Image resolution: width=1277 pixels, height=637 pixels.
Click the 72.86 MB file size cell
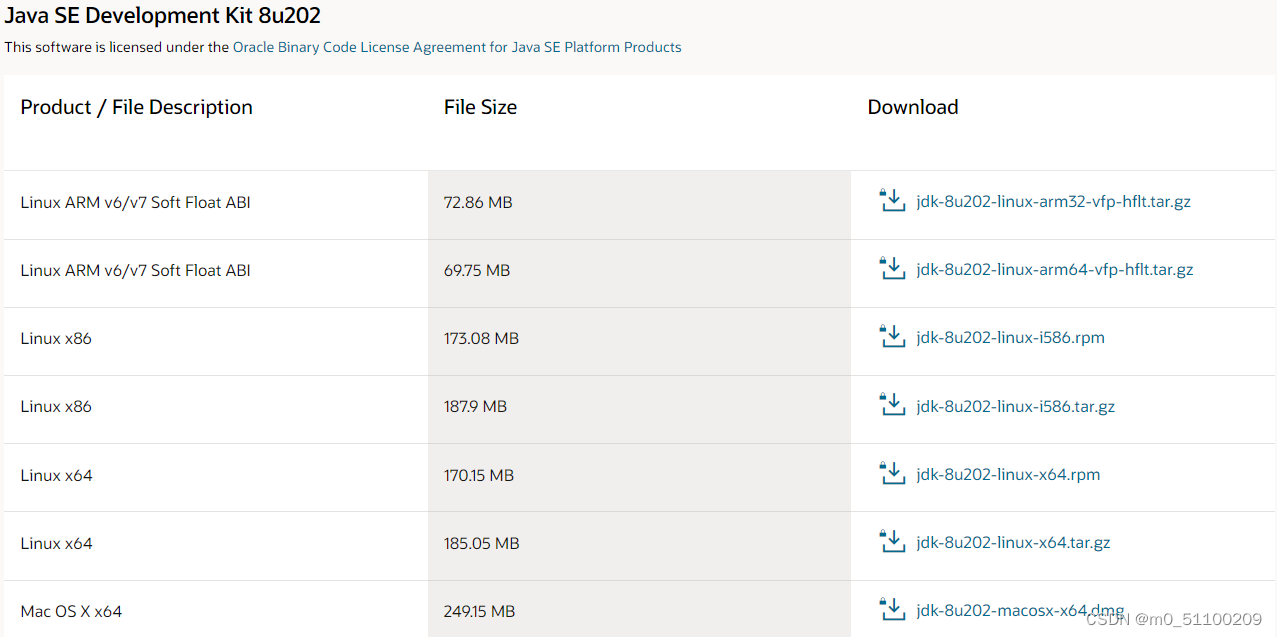click(640, 205)
